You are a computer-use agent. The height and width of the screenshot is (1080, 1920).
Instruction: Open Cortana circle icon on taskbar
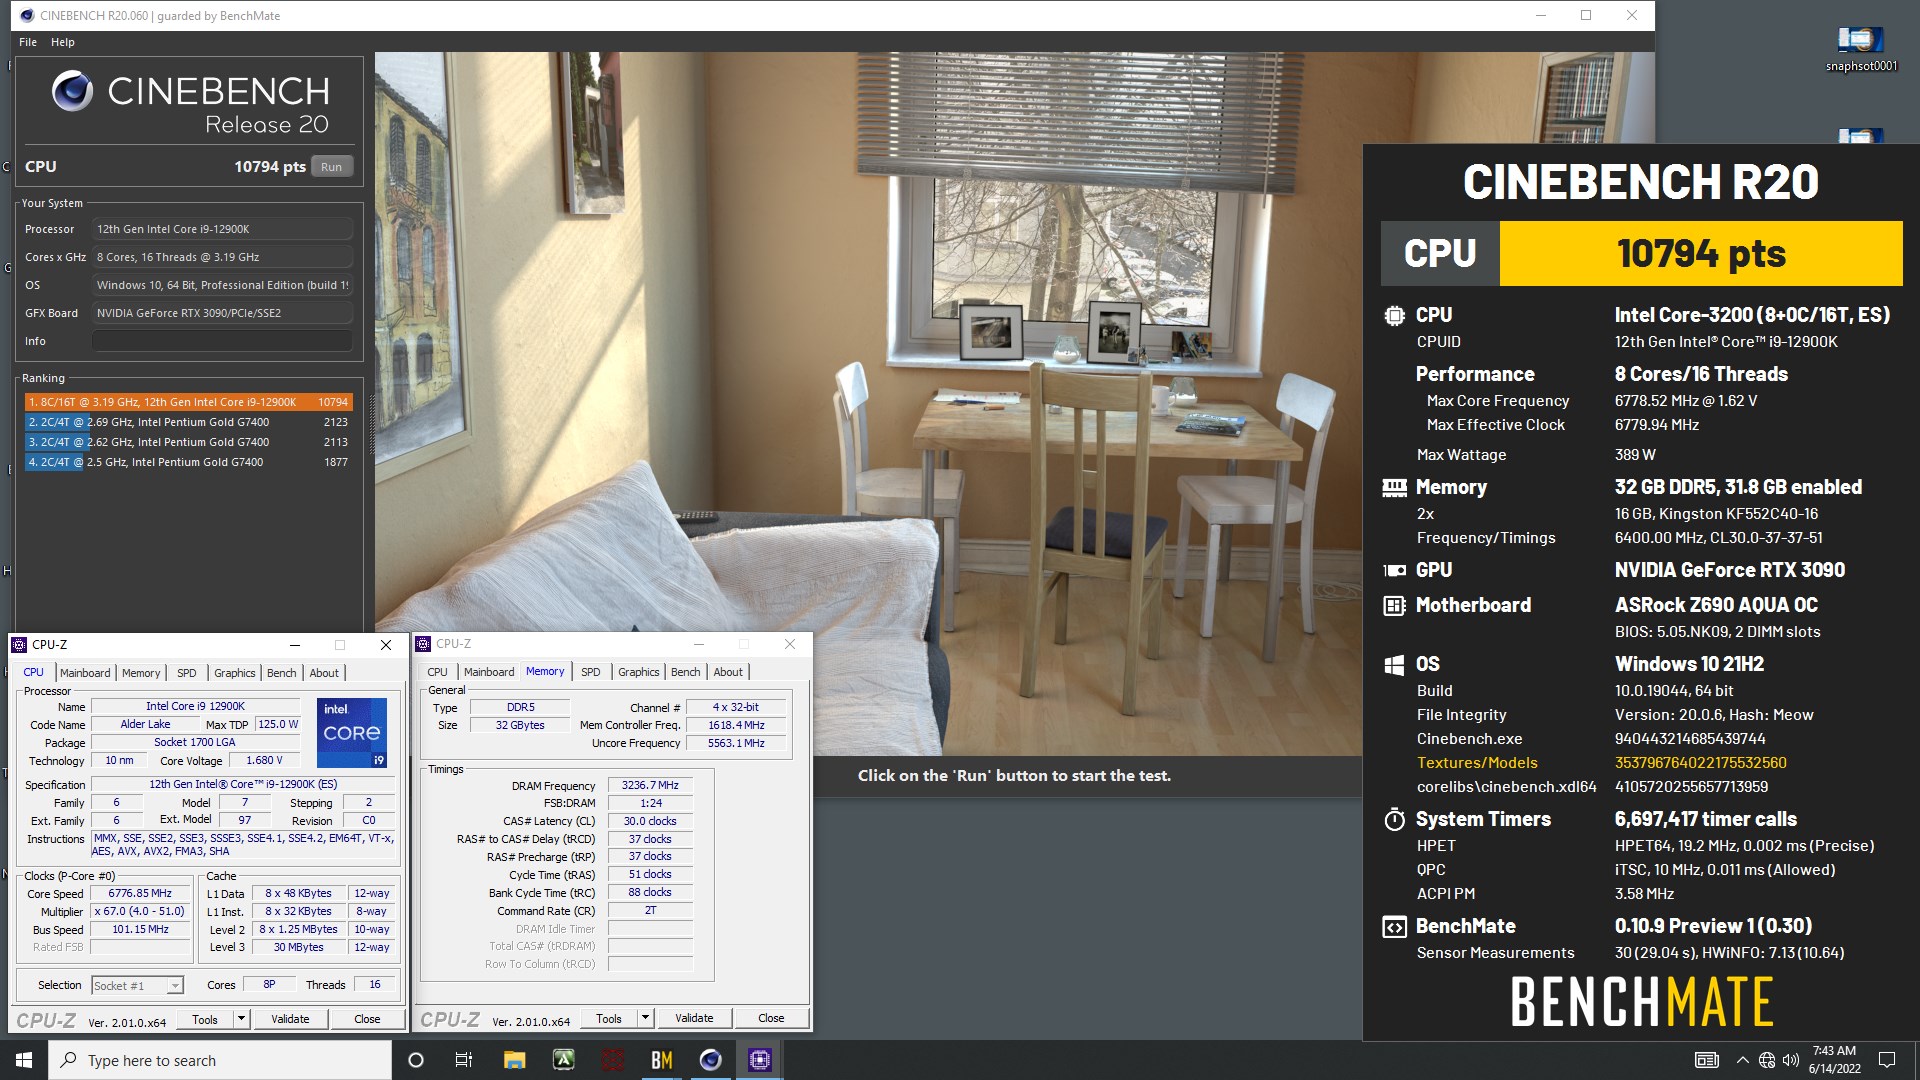point(416,1060)
